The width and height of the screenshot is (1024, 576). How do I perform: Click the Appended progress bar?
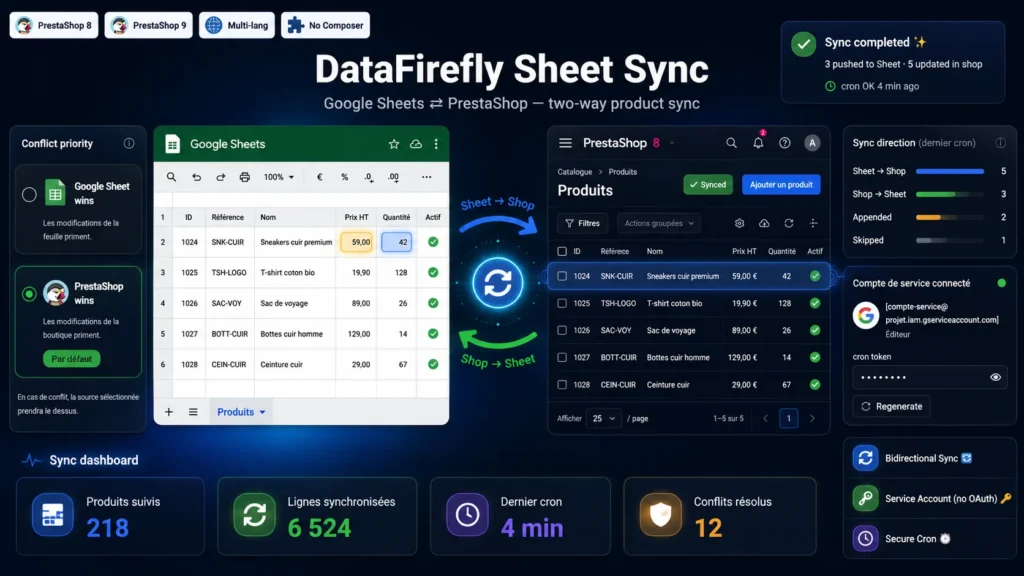point(950,217)
